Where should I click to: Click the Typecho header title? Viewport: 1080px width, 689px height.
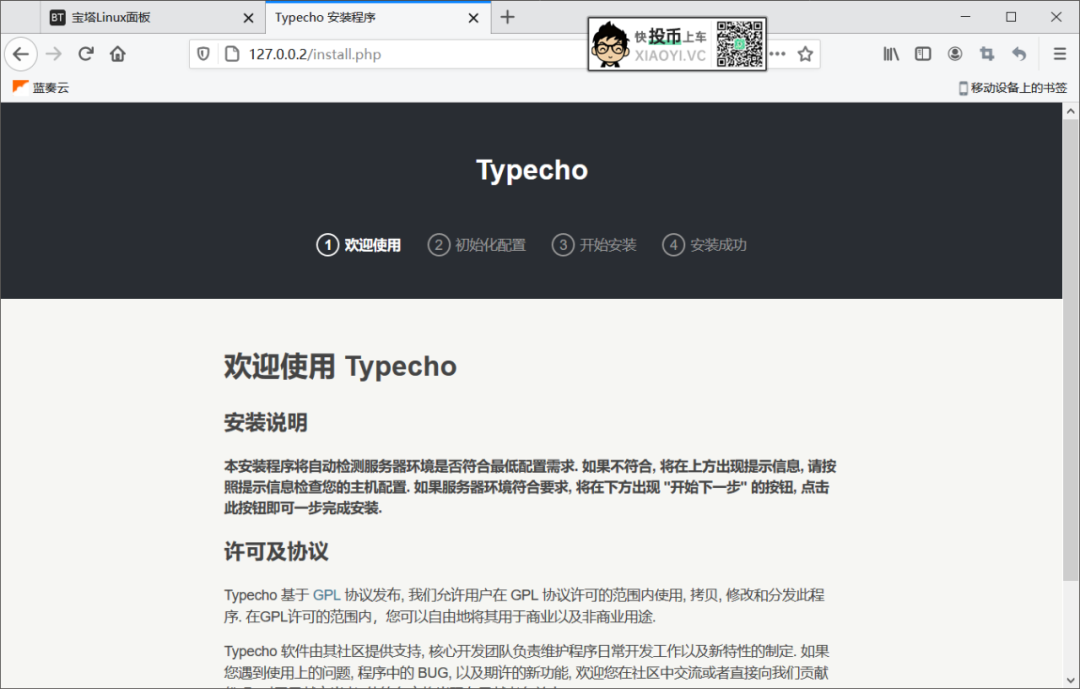[x=532, y=169]
